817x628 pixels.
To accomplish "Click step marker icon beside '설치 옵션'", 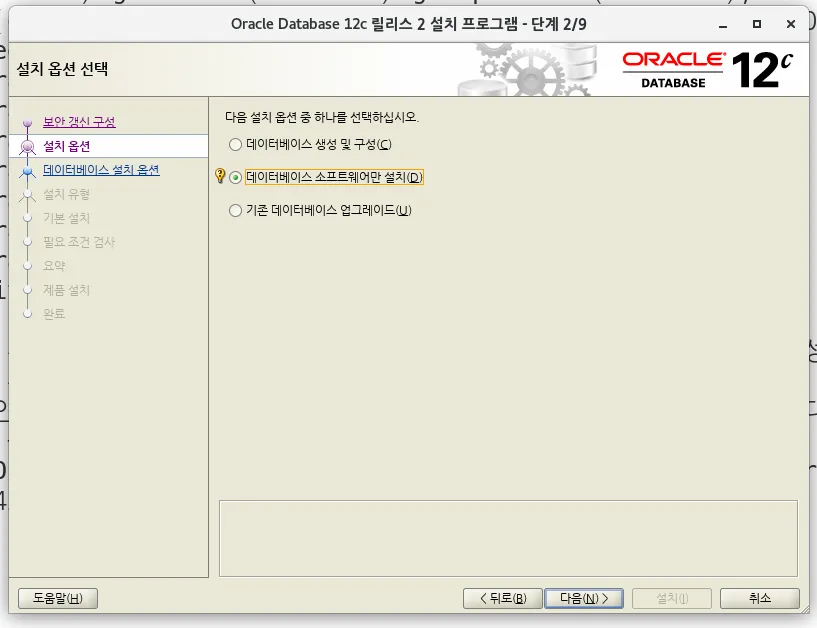I will click(x=28, y=147).
